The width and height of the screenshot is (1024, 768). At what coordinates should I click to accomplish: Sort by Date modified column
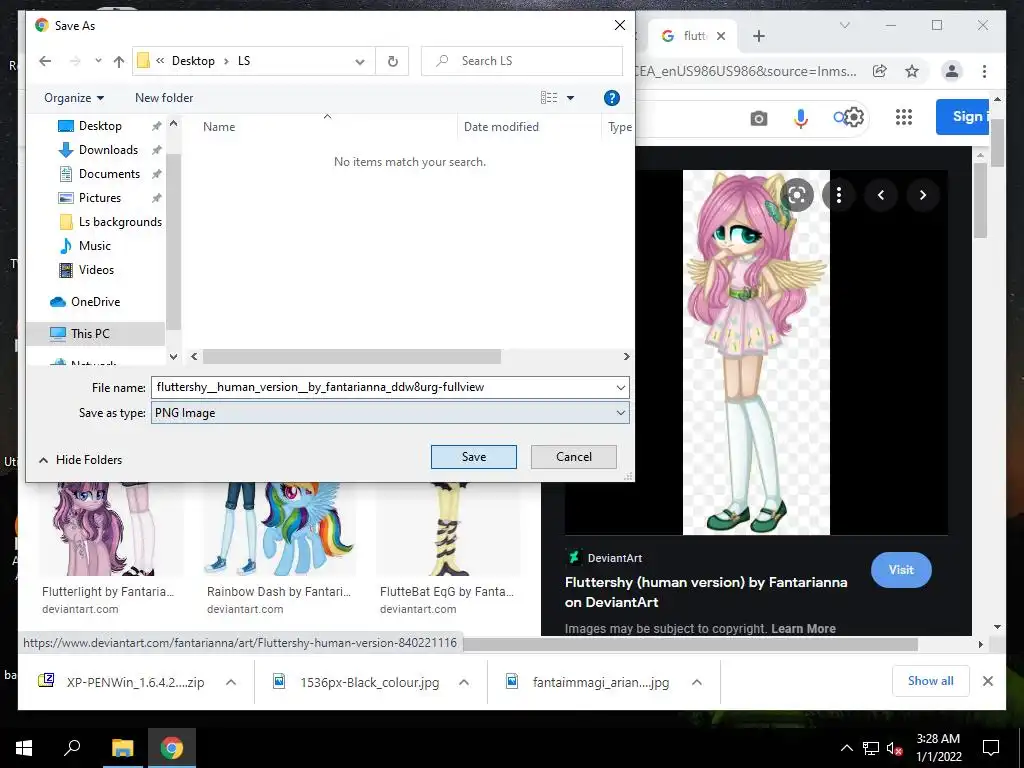pos(501,127)
